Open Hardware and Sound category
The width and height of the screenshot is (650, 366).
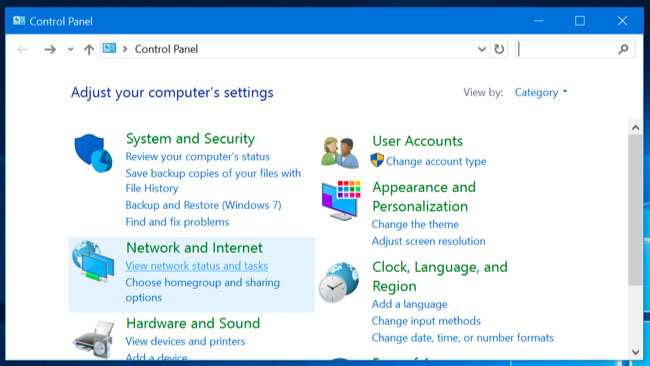pyautogui.click(x=193, y=323)
